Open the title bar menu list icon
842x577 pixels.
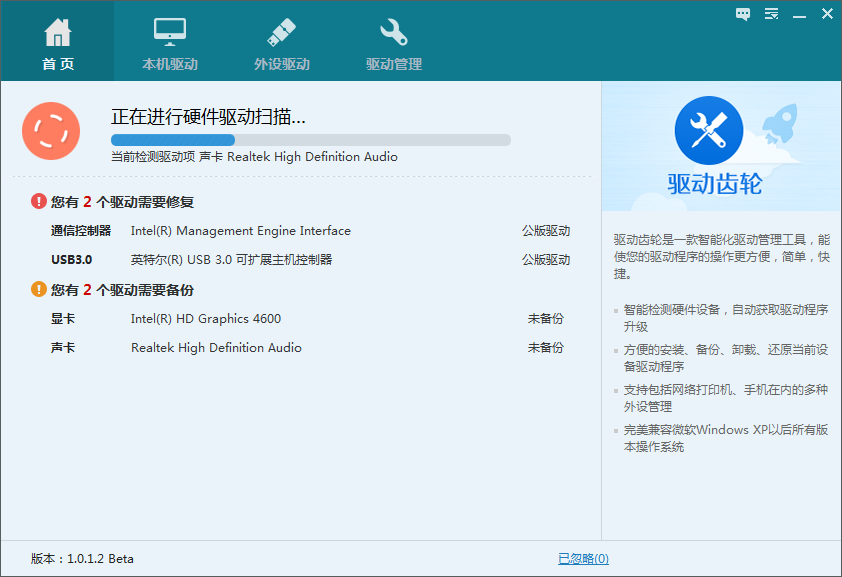772,14
